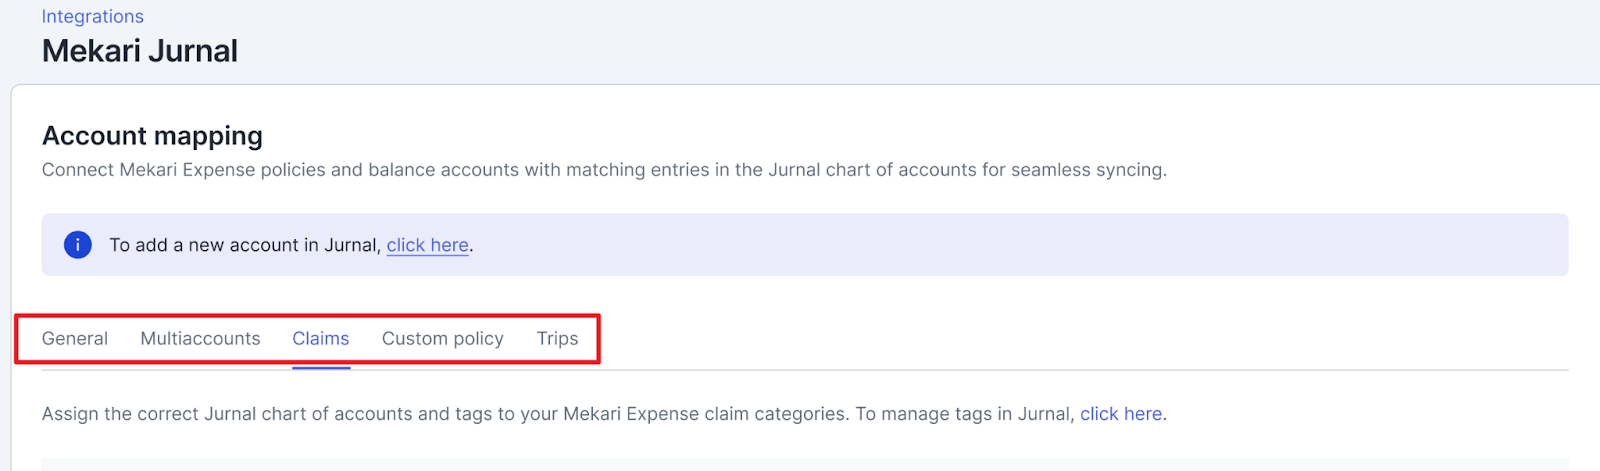Click the Connect Mekari Expense policies description
1600x471 pixels.
tap(604, 170)
